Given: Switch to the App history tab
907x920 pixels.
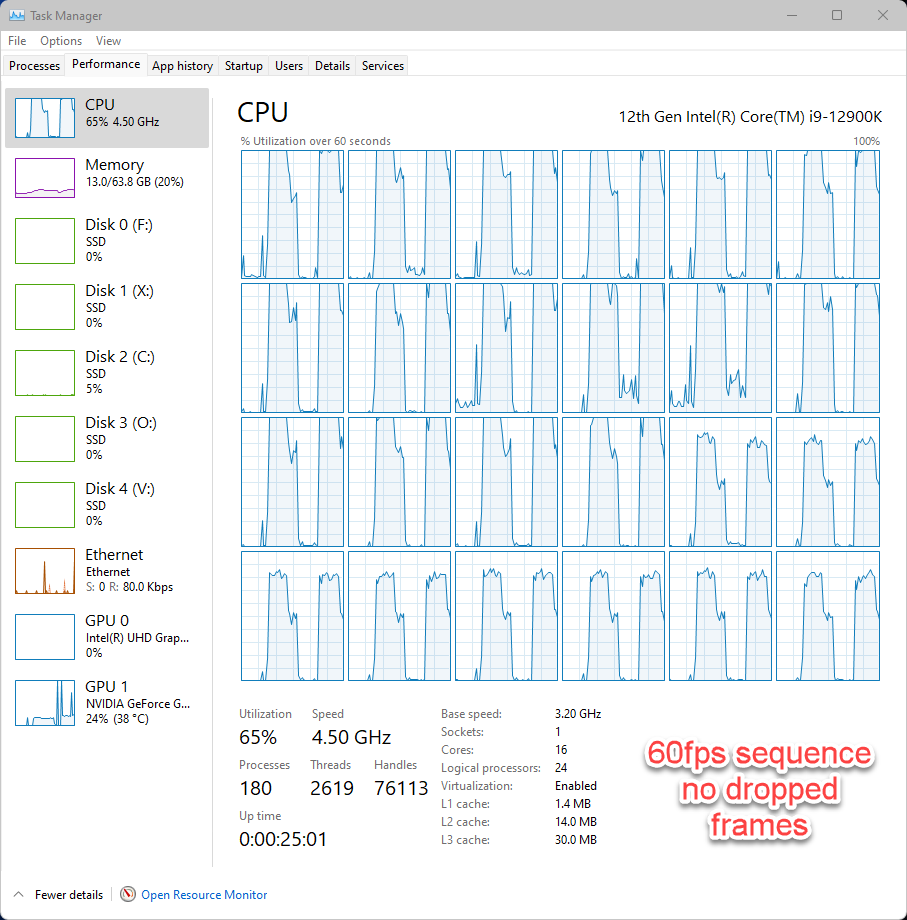Looking at the screenshot, I should point(182,65).
